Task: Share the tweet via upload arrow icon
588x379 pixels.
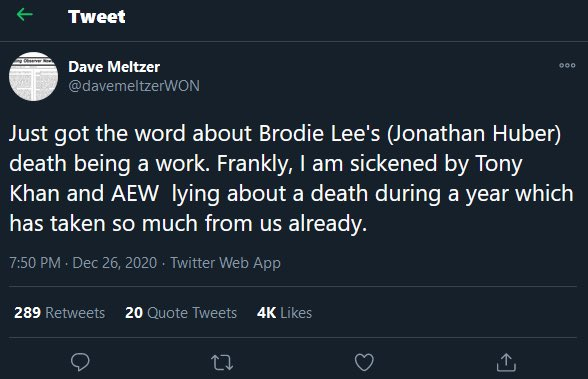Action: click(x=506, y=362)
